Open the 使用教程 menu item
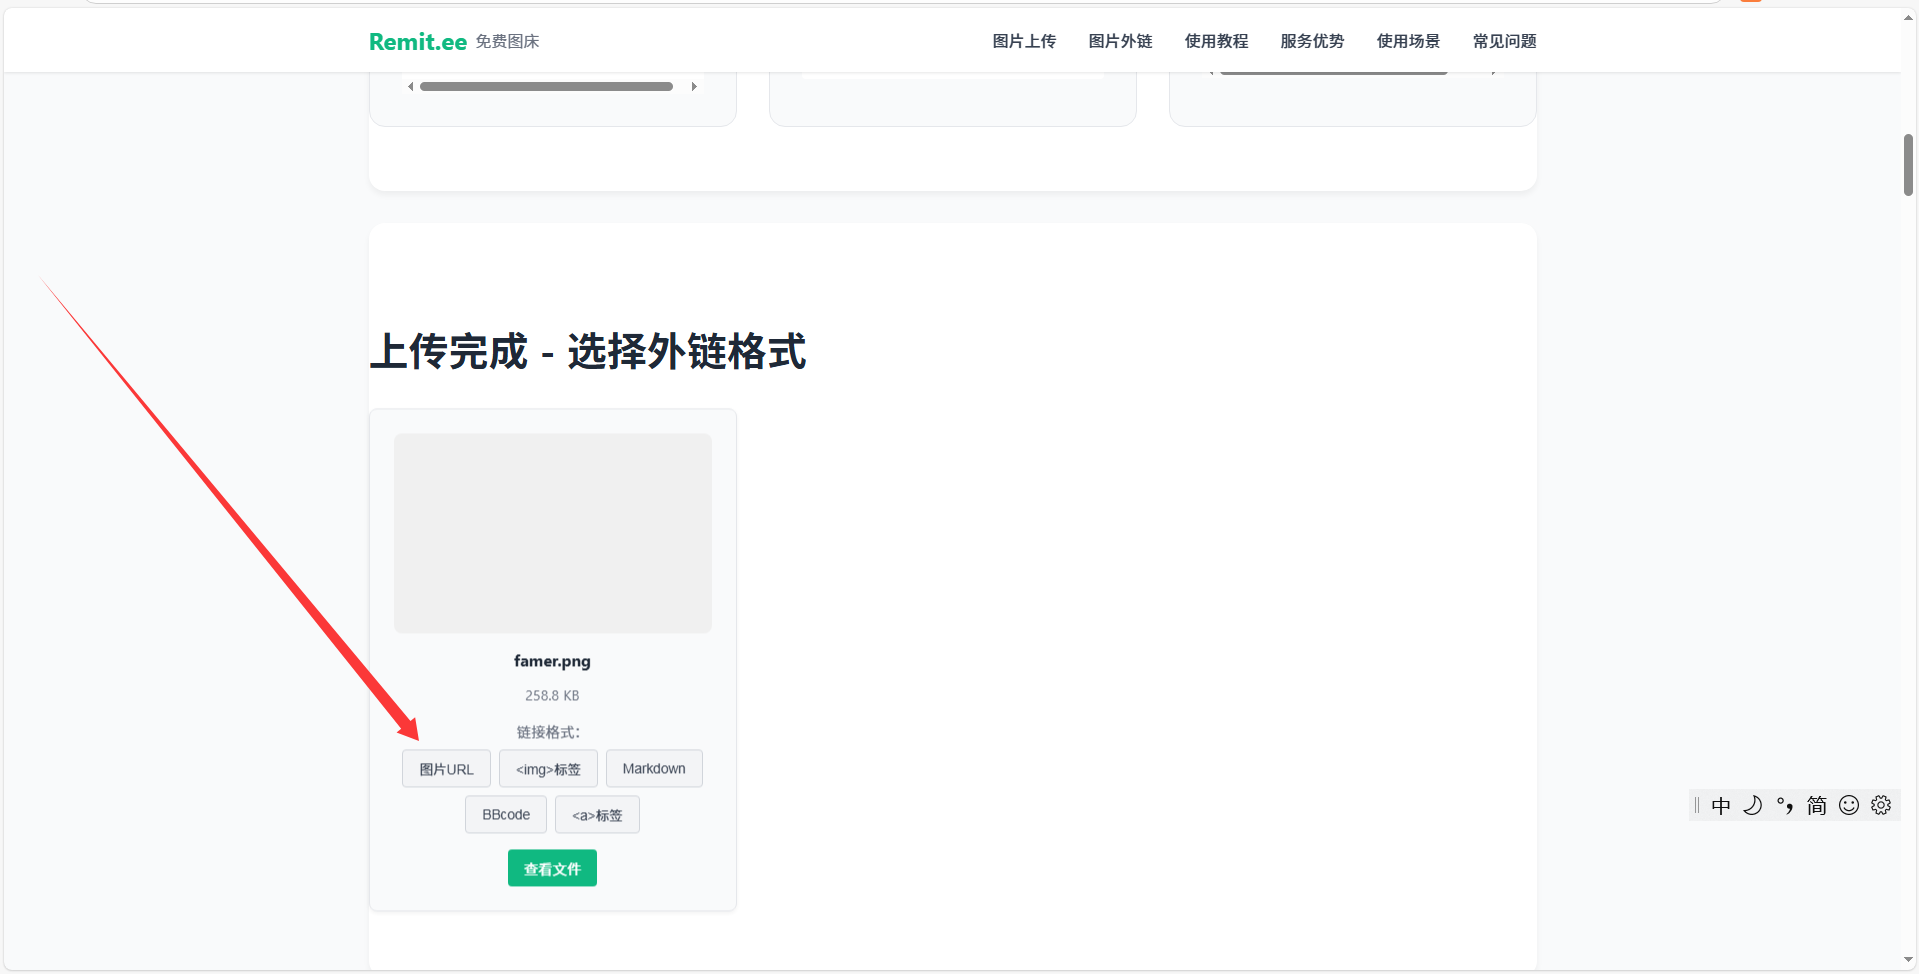The width and height of the screenshot is (1919, 974). [x=1216, y=41]
